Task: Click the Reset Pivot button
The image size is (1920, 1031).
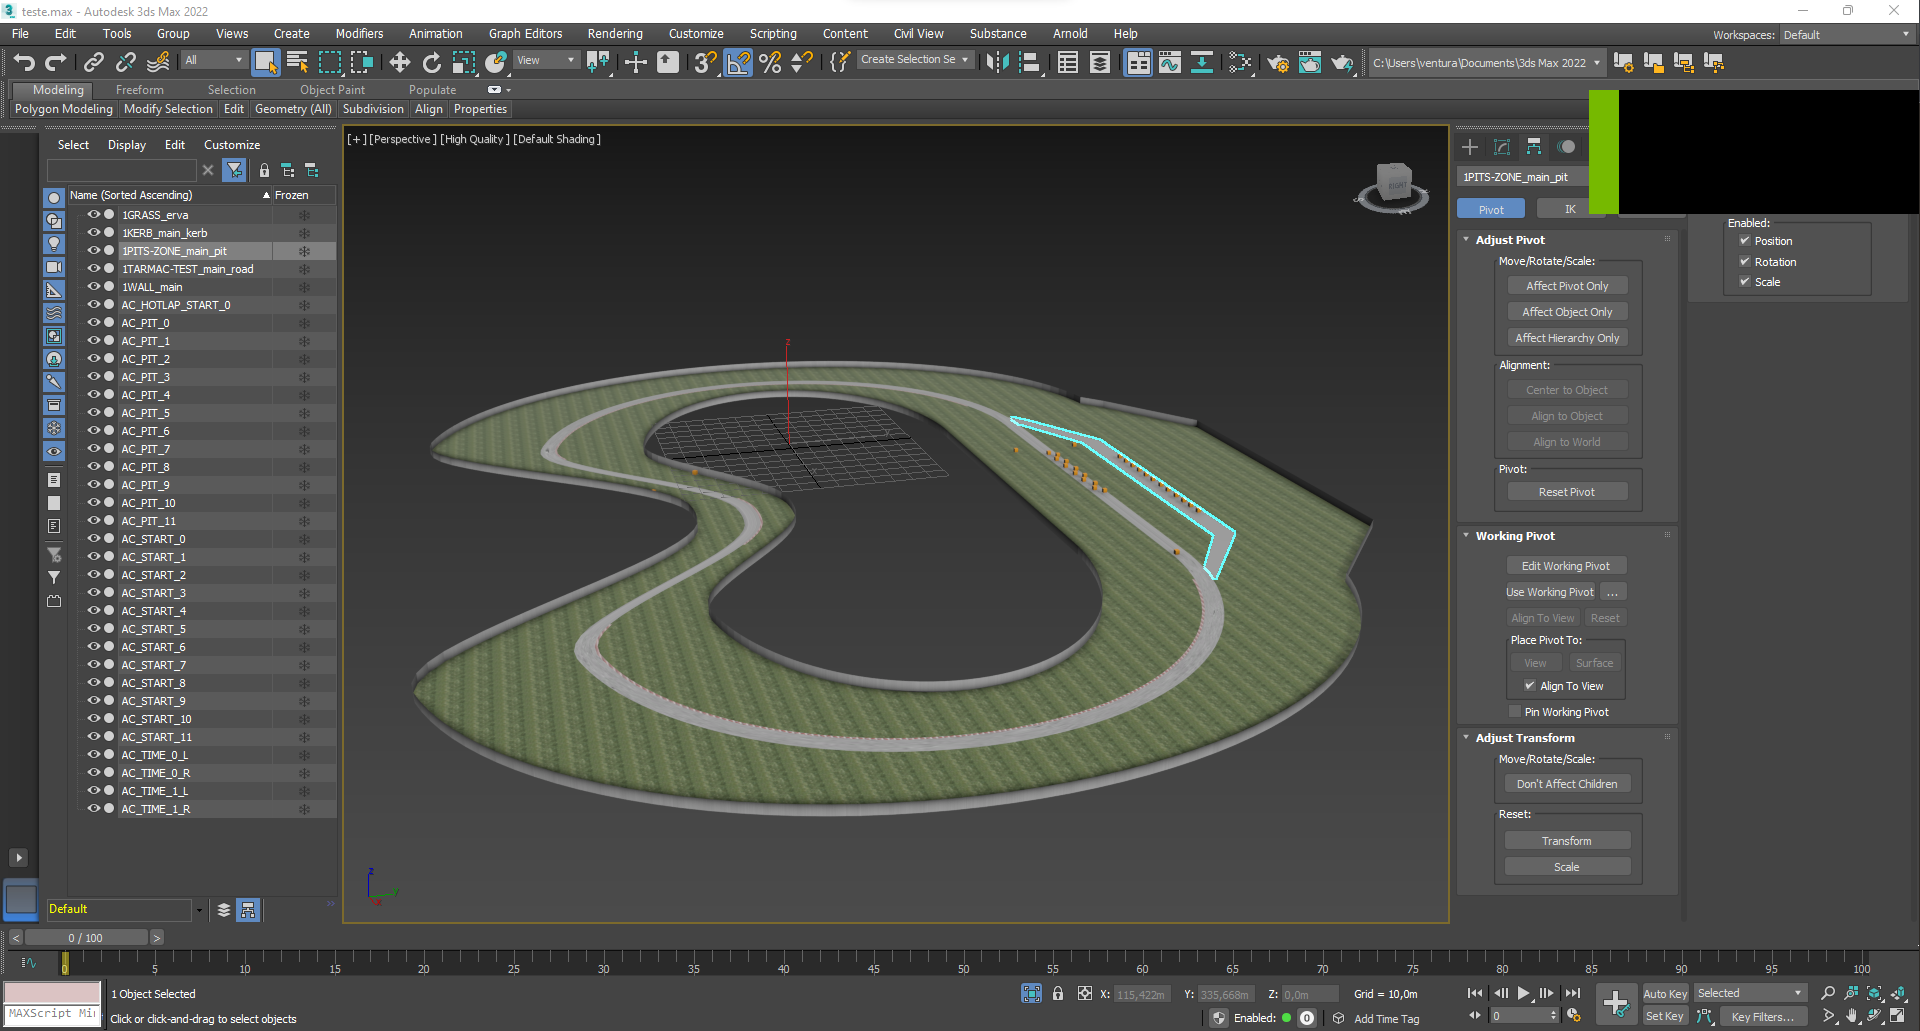Action: (1567, 492)
